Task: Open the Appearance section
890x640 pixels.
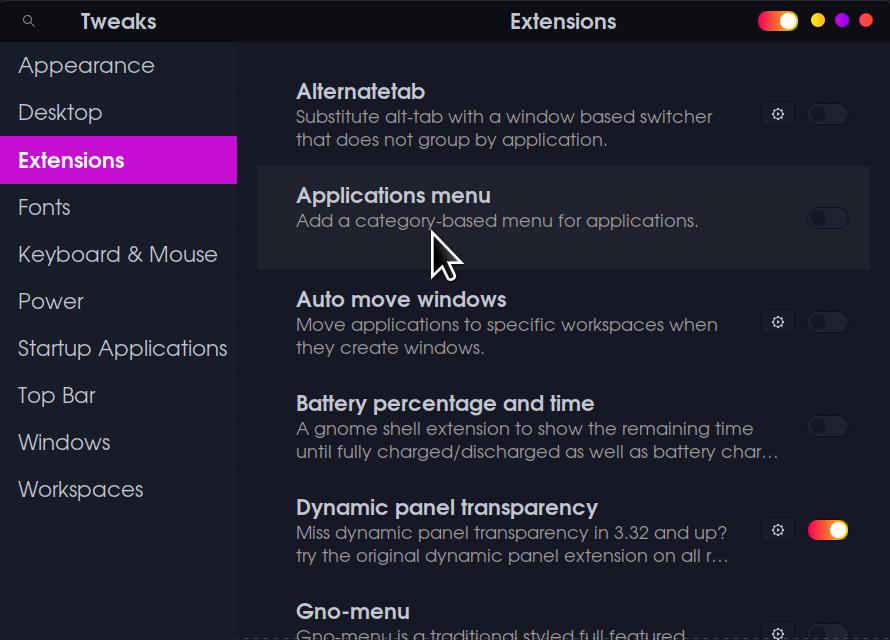Action: click(86, 66)
